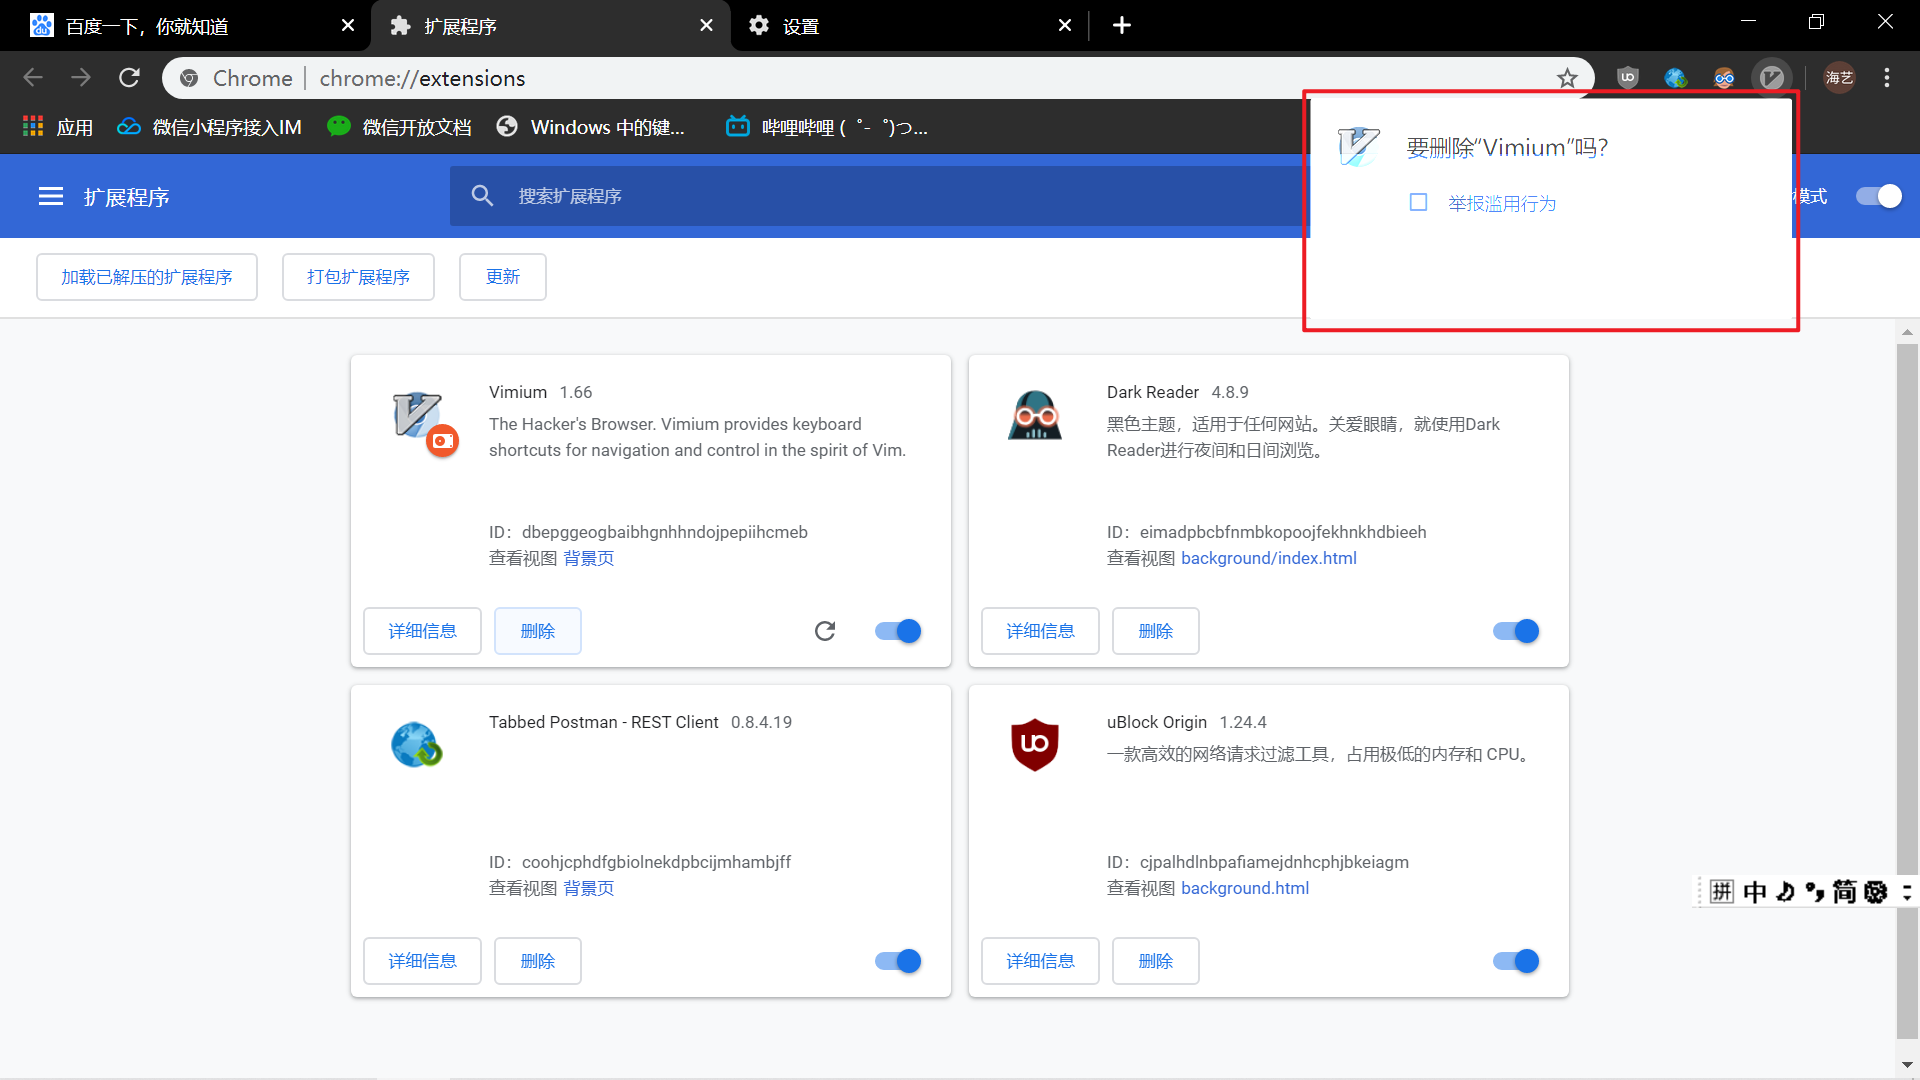Click the Vimium extension logo in card
This screenshot has width=1920, height=1080.
pyautogui.click(x=418, y=415)
